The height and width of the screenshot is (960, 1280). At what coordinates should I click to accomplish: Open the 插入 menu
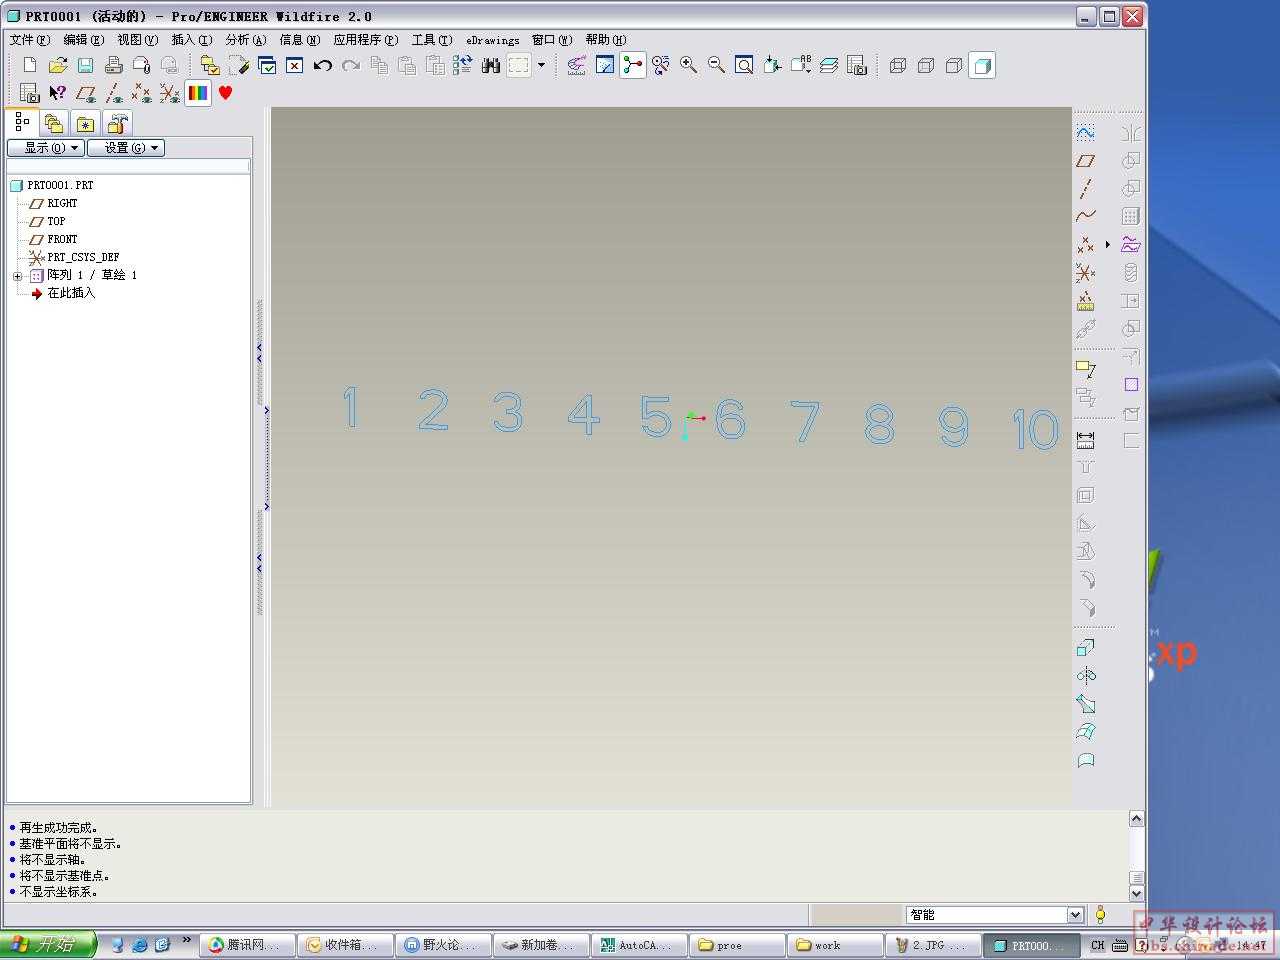(x=191, y=40)
